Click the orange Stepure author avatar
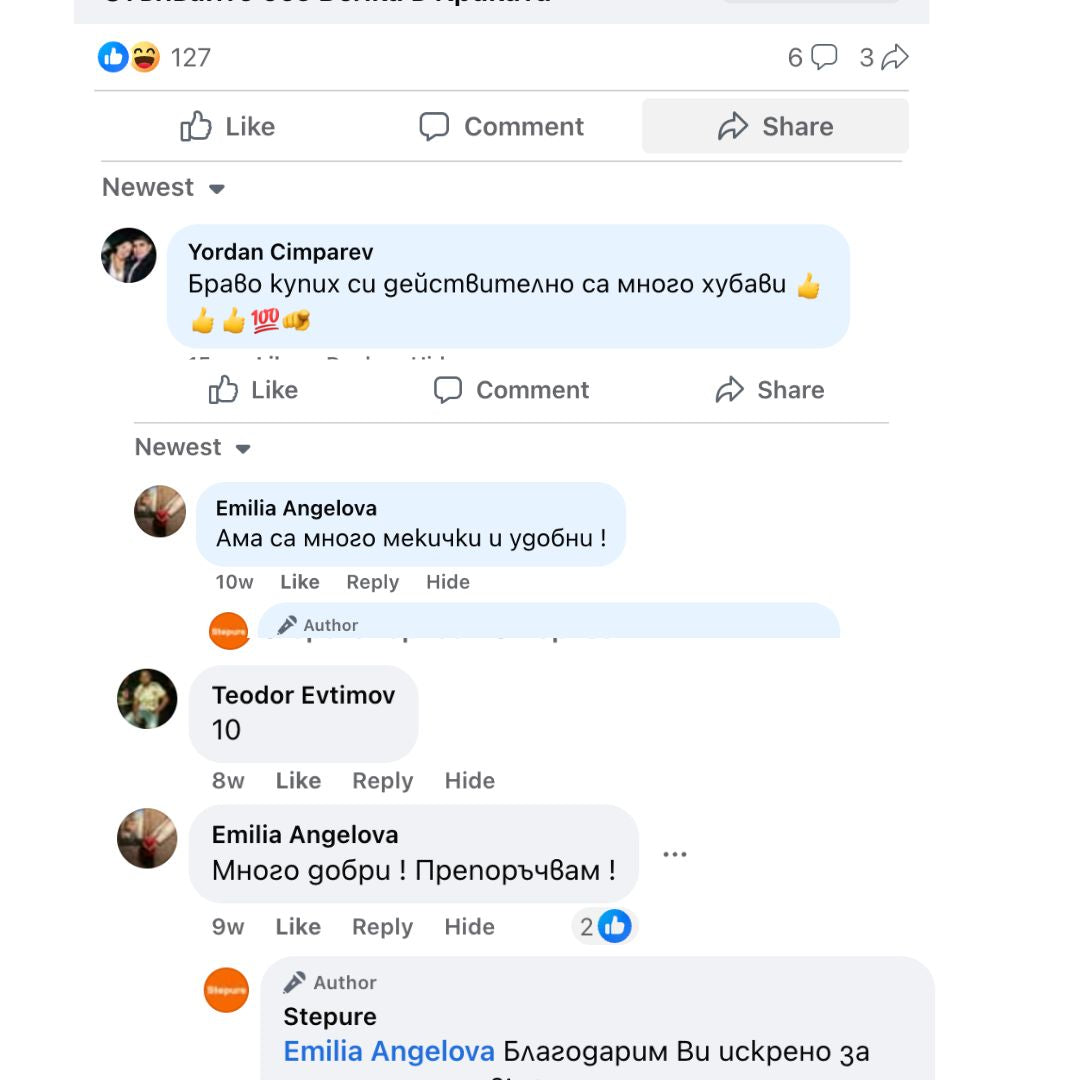This screenshot has height=1080, width=1080. tap(227, 990)
